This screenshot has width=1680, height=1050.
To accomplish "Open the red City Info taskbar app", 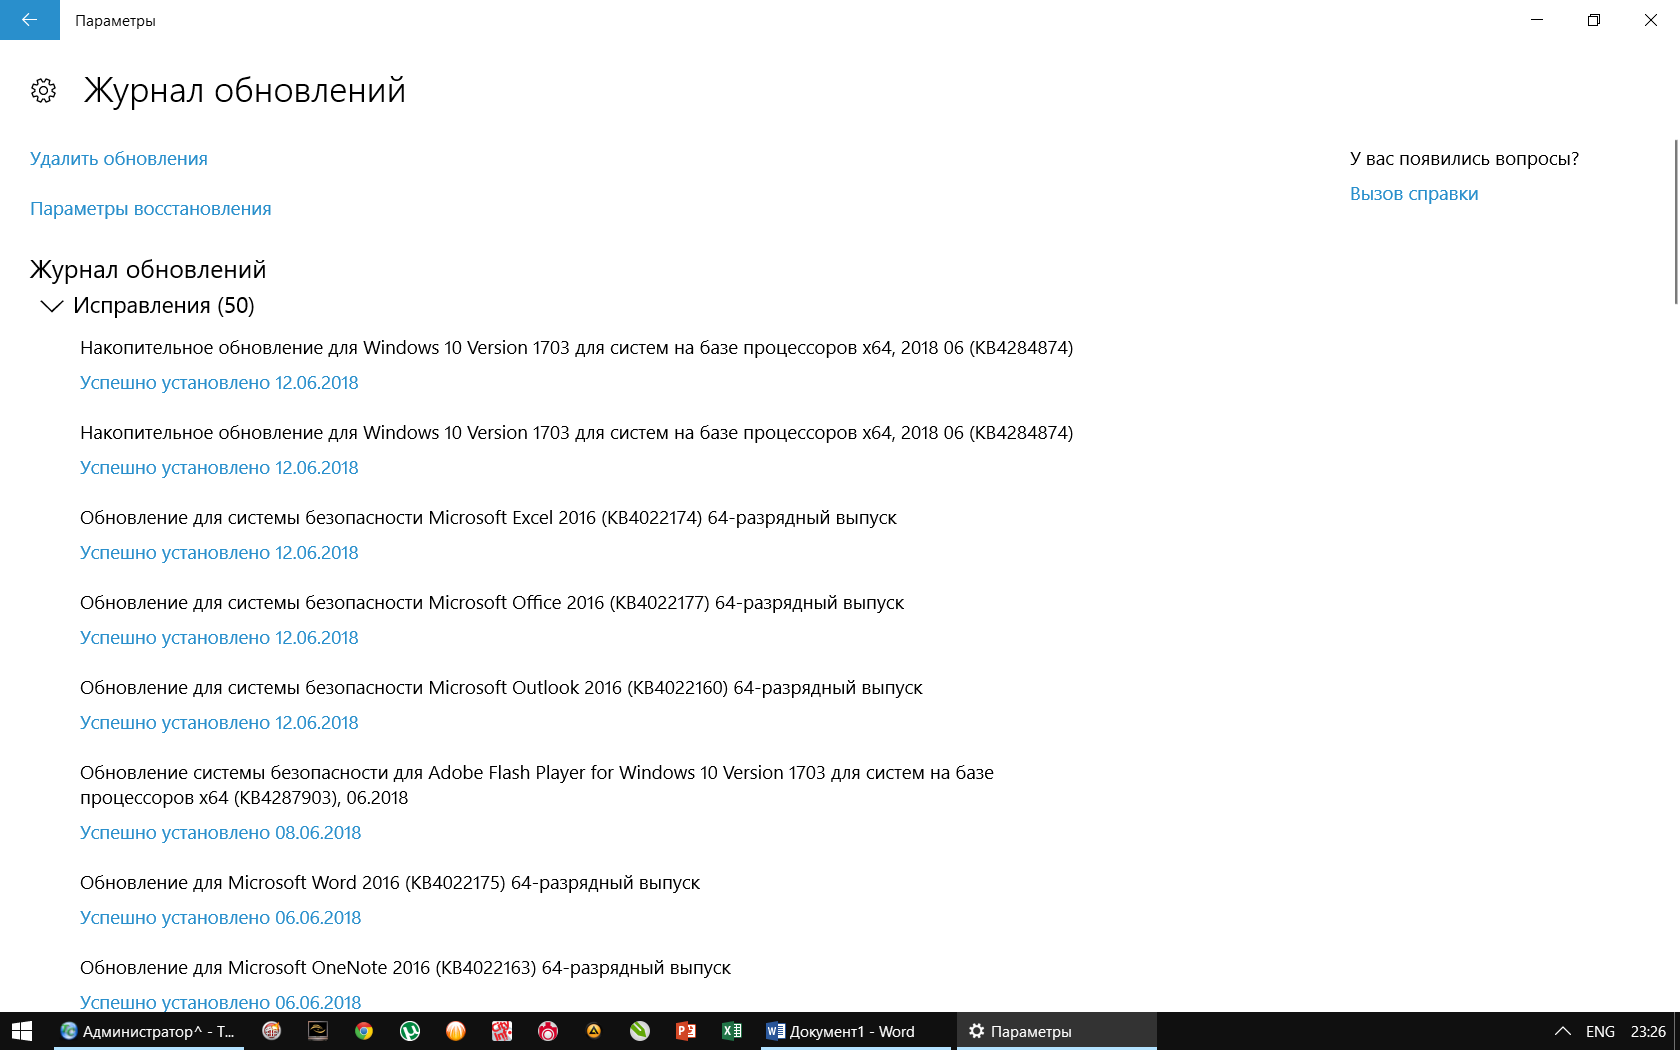I will (502, 1031).
